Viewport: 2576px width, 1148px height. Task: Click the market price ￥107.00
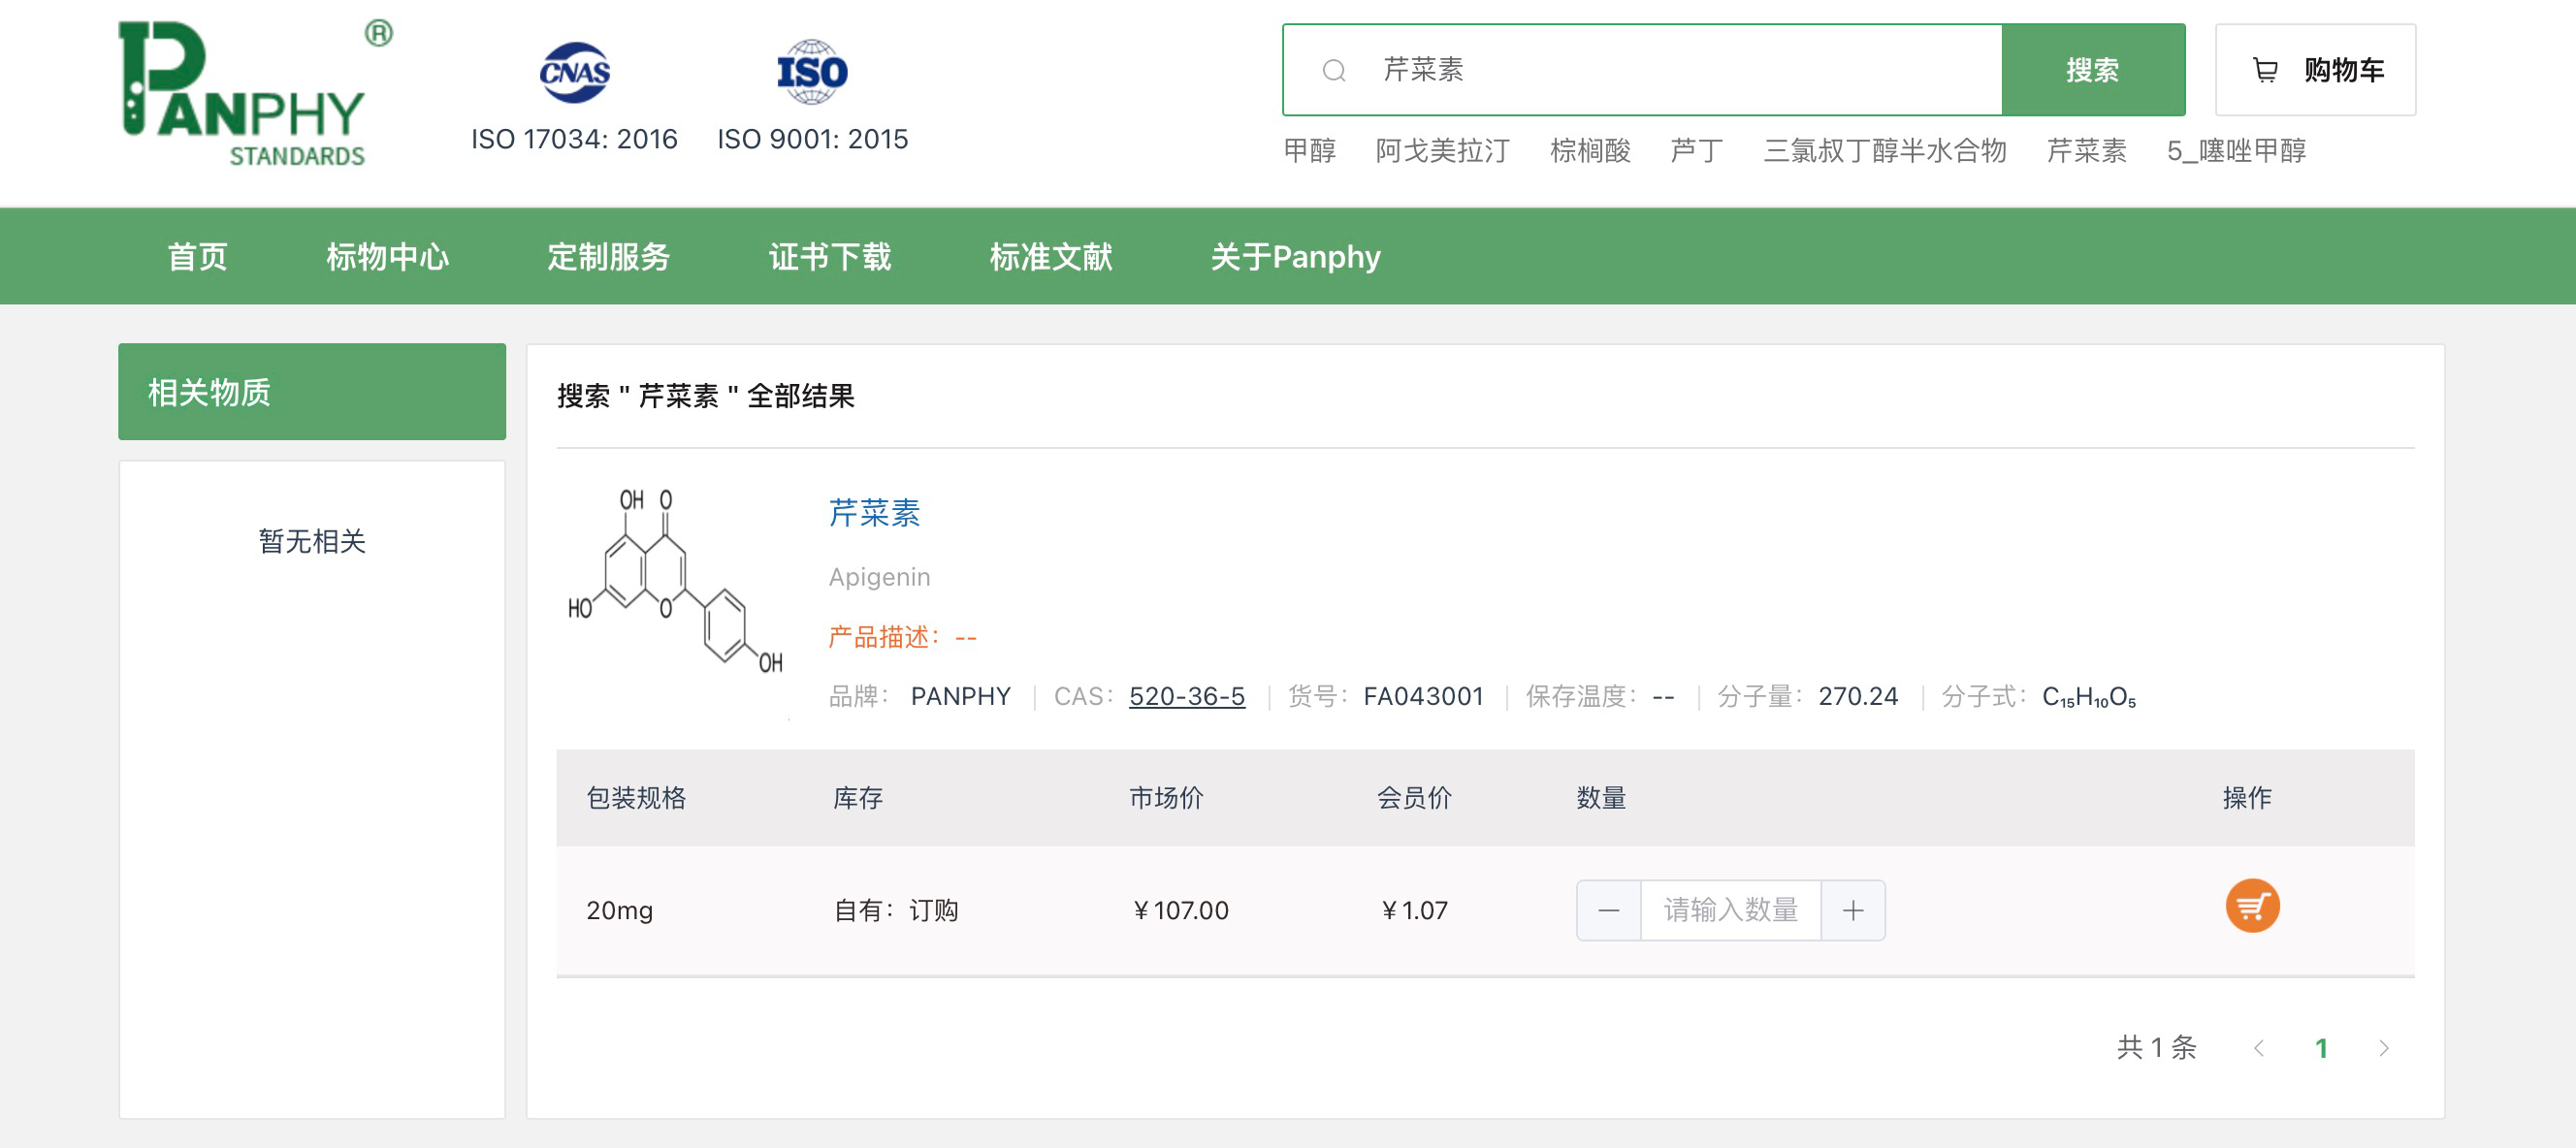(1180, 910)
